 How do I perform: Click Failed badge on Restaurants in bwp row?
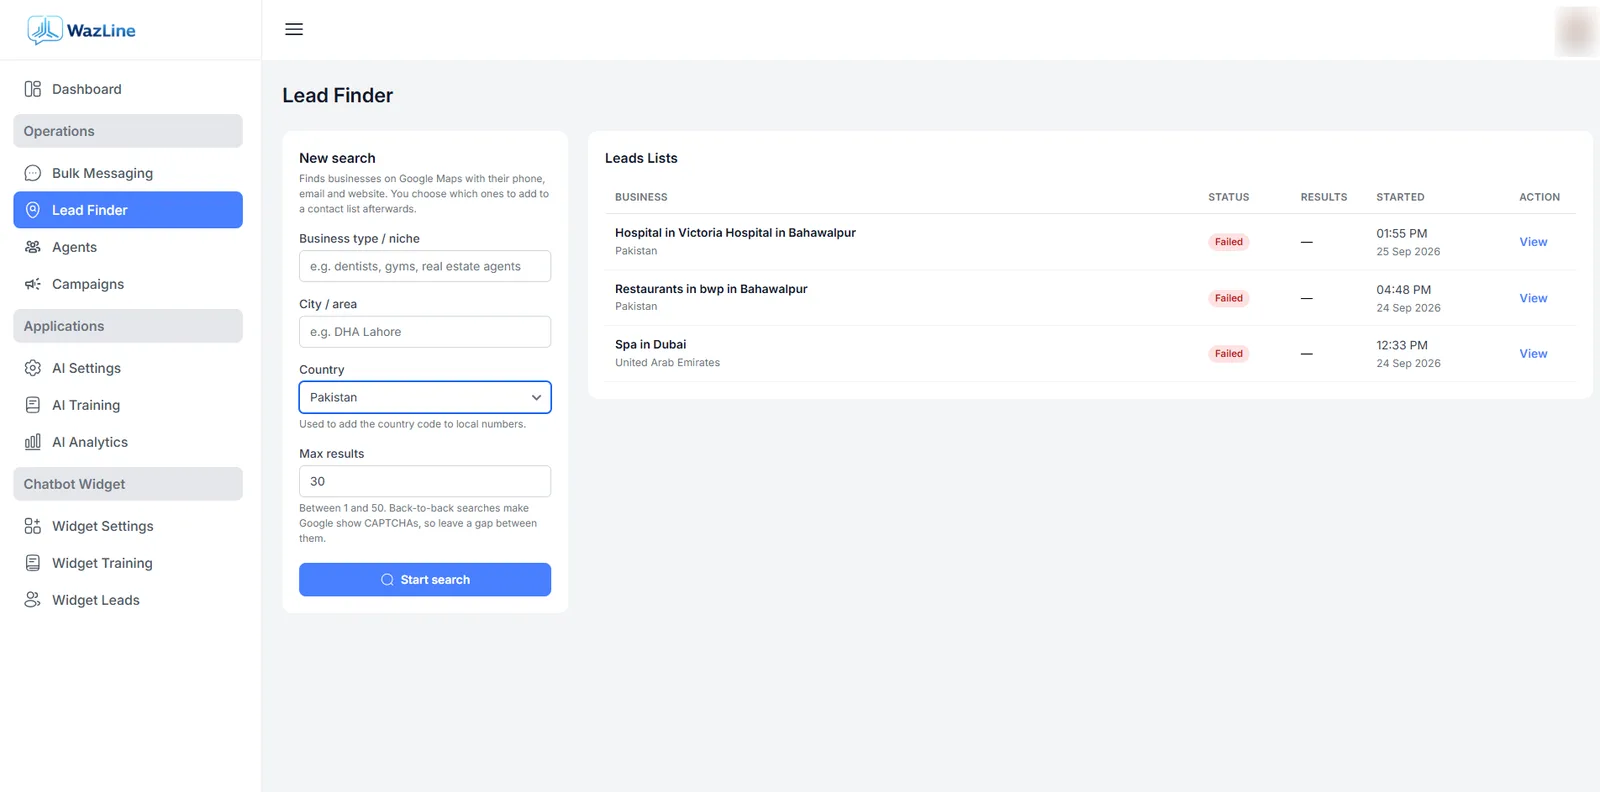[1229, 298]
